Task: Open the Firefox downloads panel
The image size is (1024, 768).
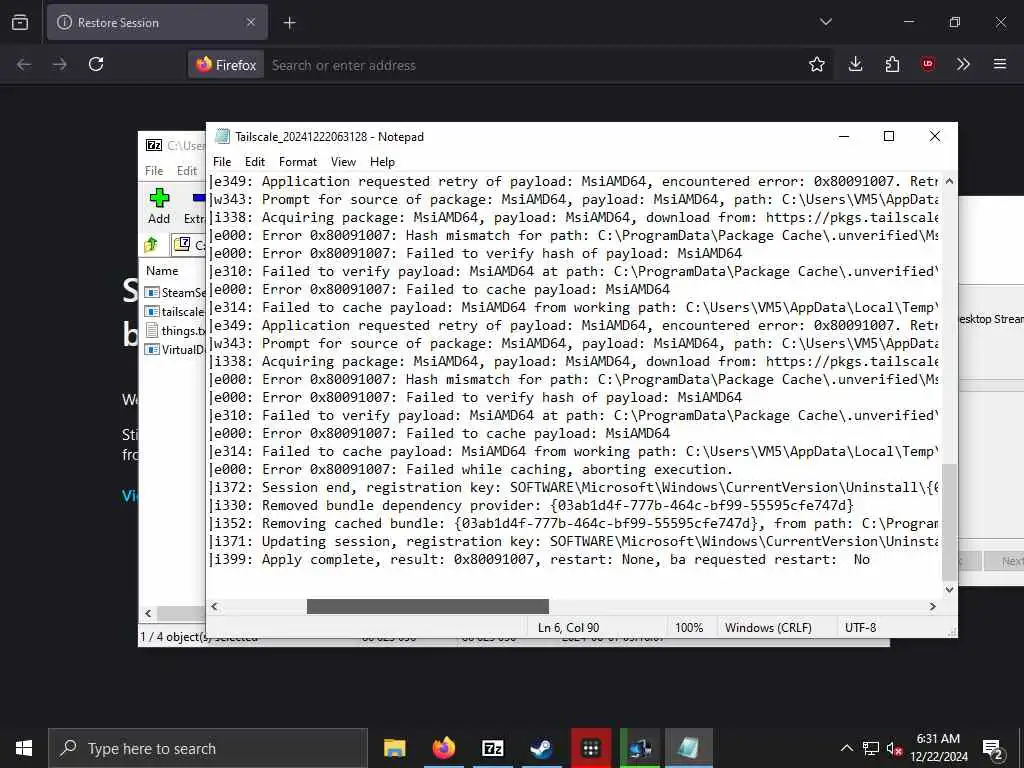Action: pos(856,65)
